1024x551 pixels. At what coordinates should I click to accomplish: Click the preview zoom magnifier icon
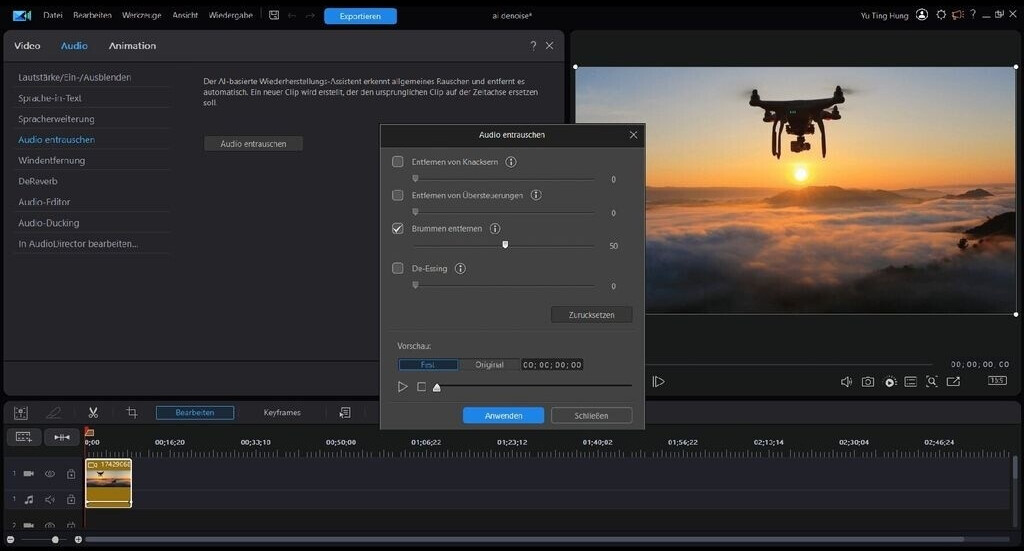(x=932, y=381)
